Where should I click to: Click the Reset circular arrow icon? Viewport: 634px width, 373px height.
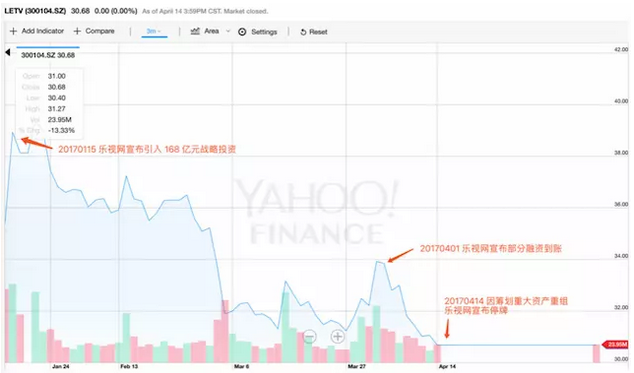tap(303, 32)
